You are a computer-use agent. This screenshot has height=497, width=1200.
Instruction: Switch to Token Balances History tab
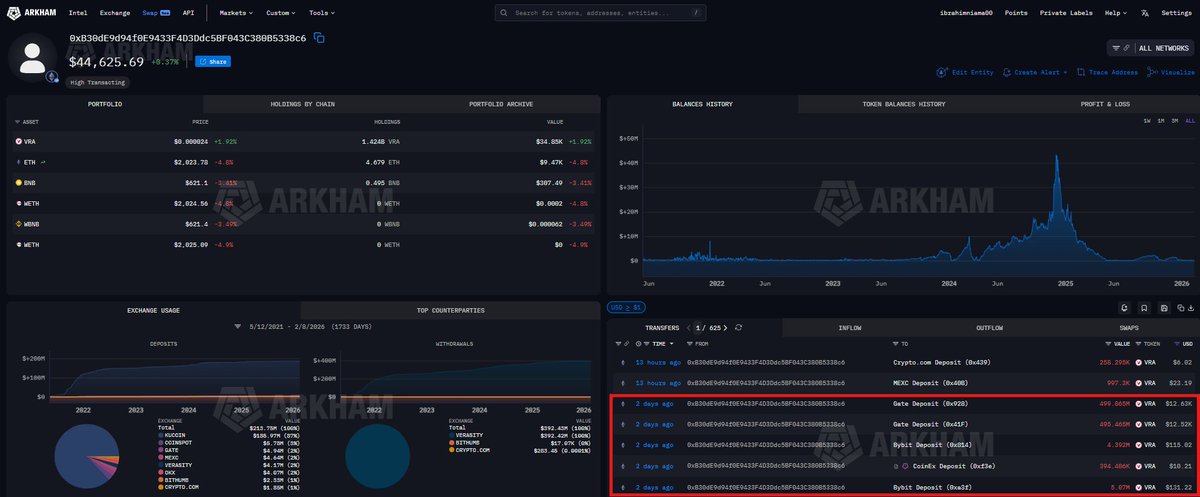(903, 104)
